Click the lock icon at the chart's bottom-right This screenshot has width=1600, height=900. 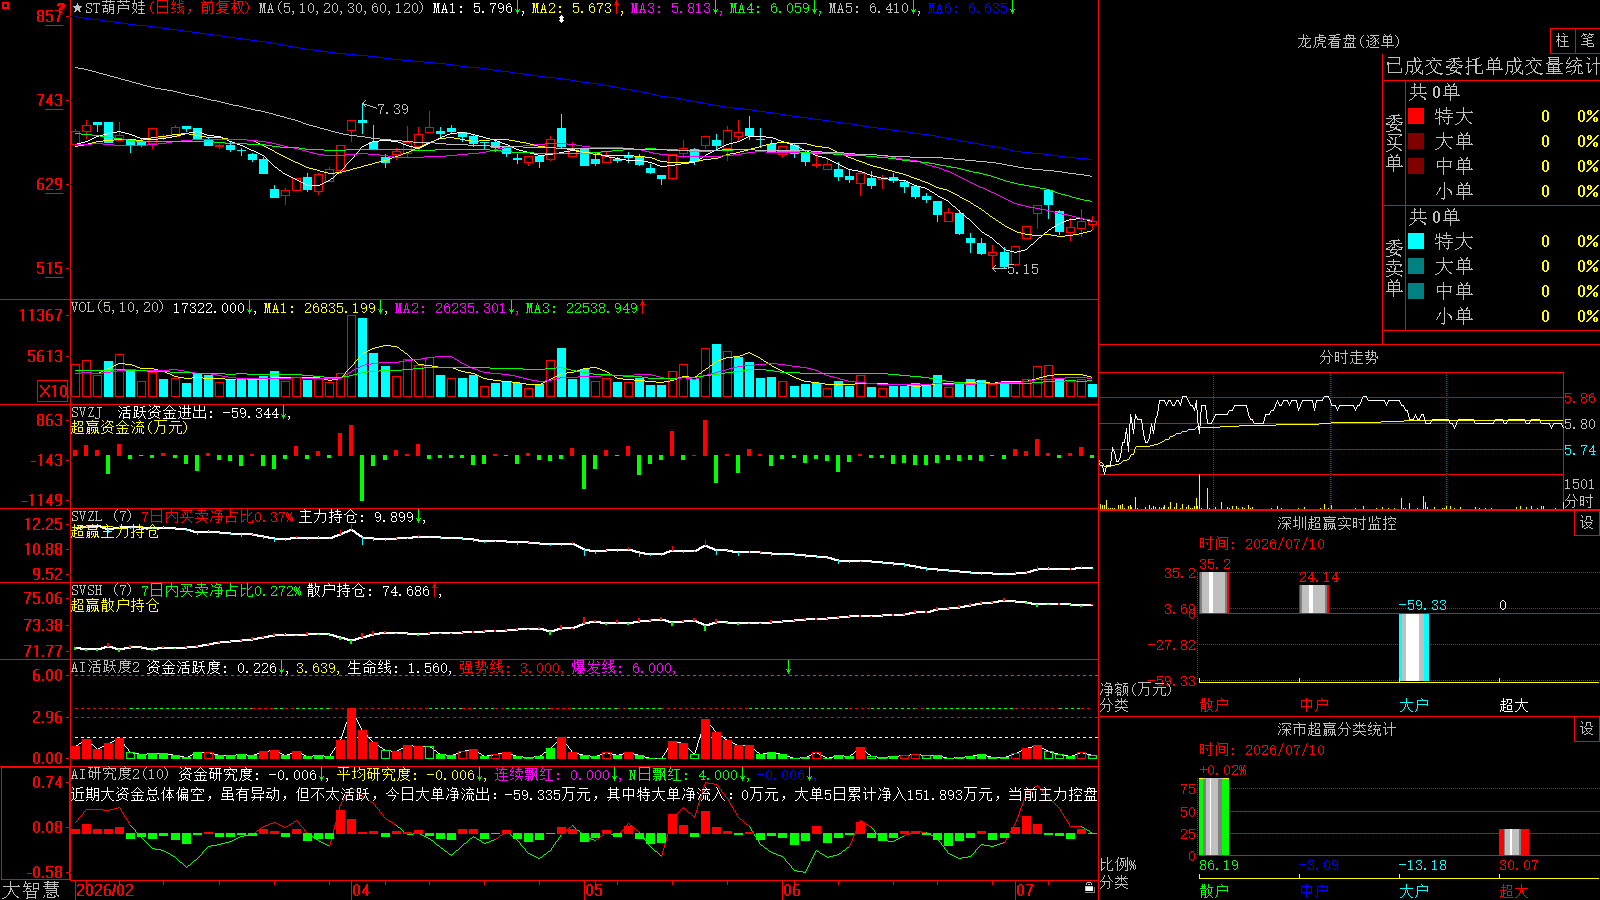coord(1089,888)
